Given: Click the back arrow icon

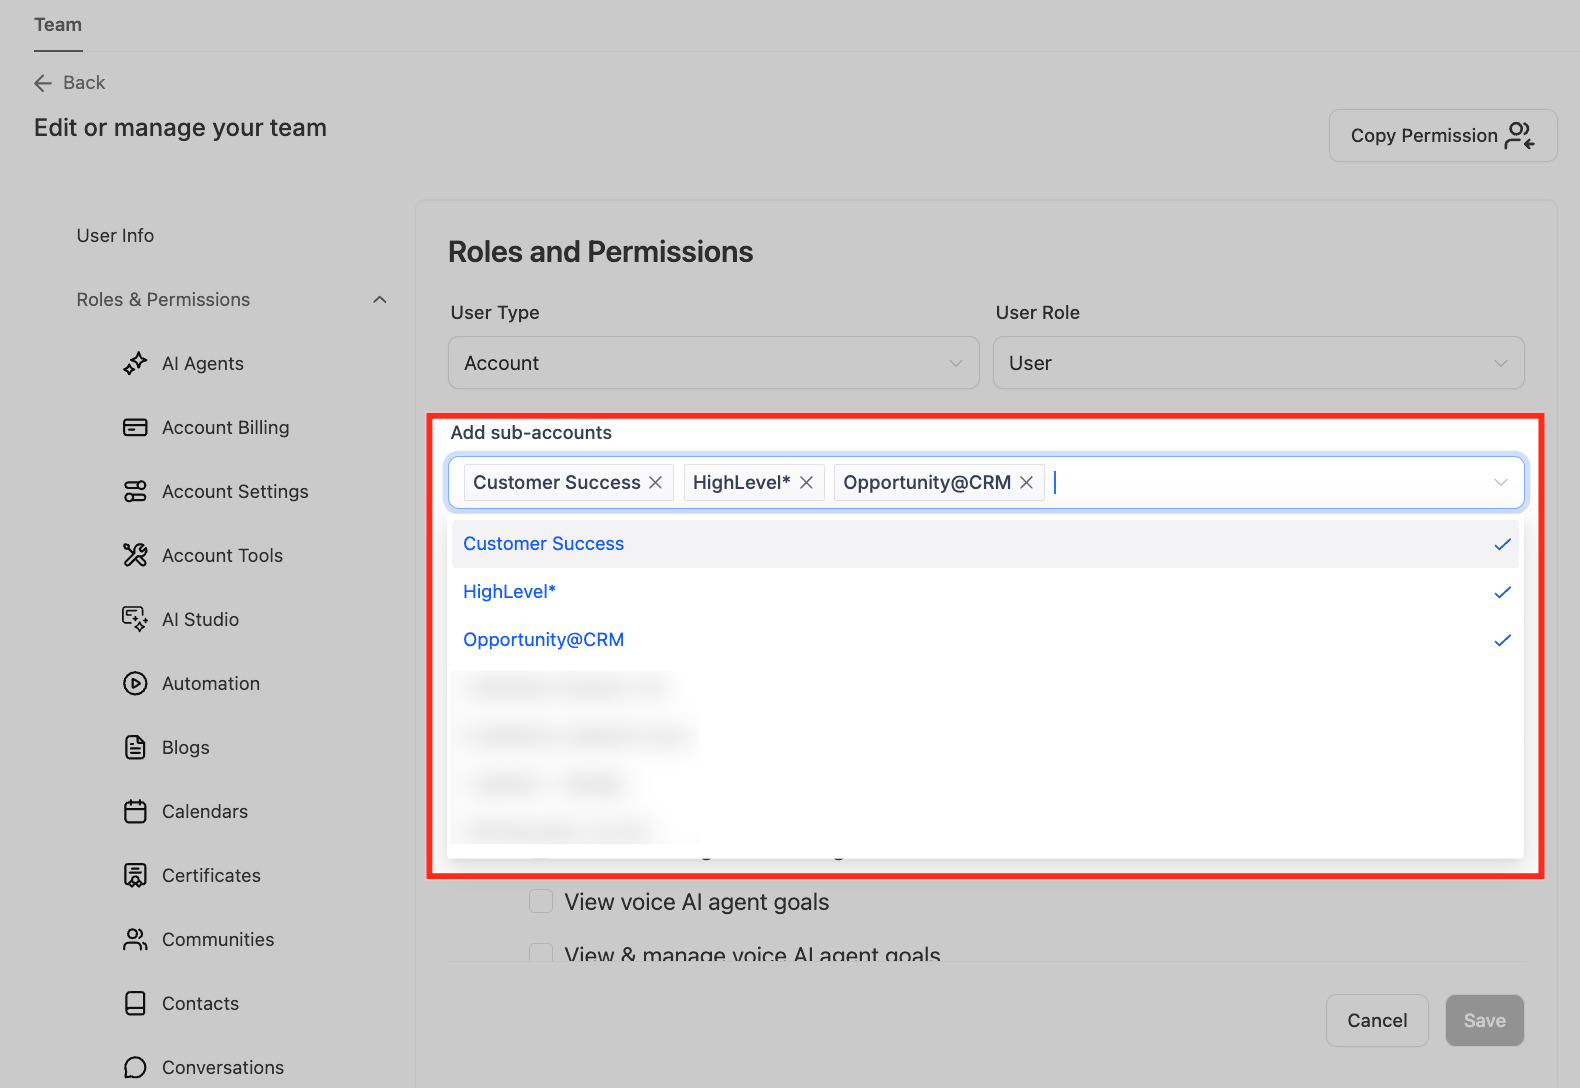Looking at the screenshot, I should (43, 83).
